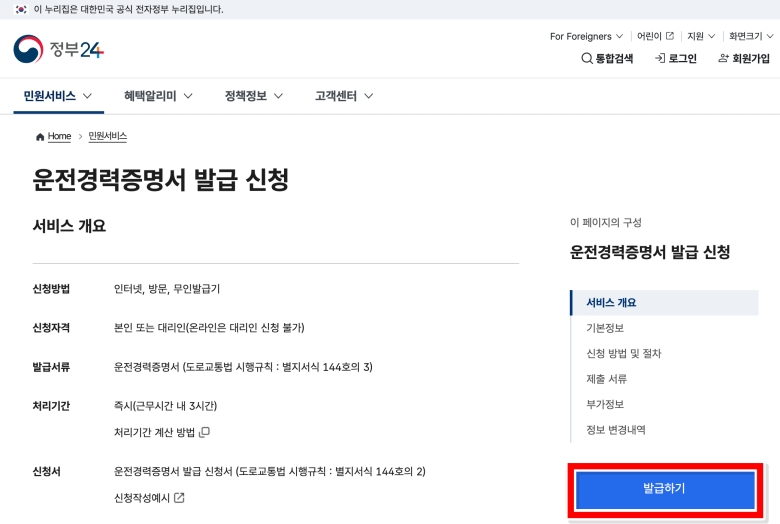Click the 신청서 row label
The image size is (780, 524).
click(46, 471)
